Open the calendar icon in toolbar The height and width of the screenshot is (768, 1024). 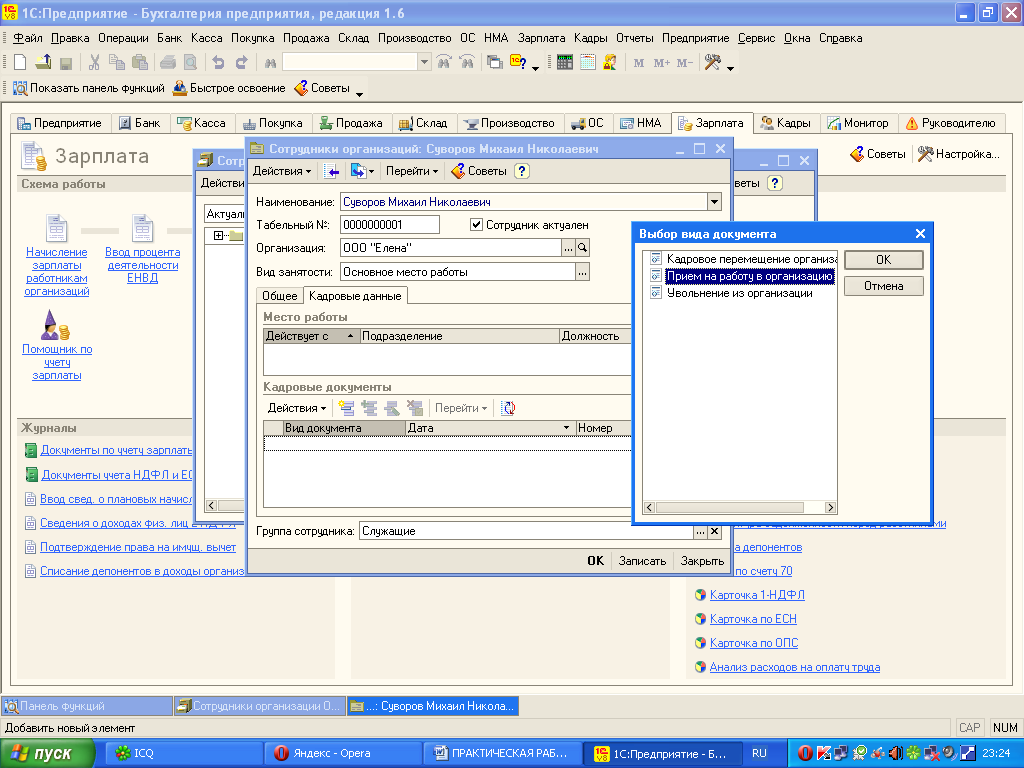tap(588, 63)
